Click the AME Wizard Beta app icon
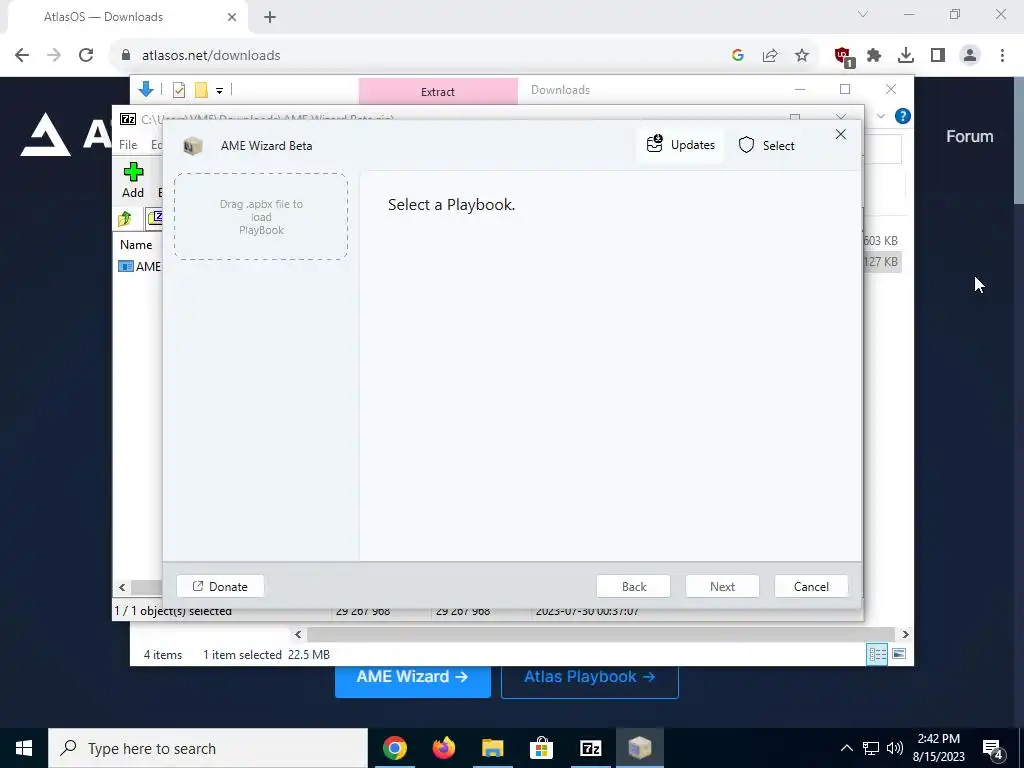Screen dimensions: 1024x768 [x=193, y=146]
